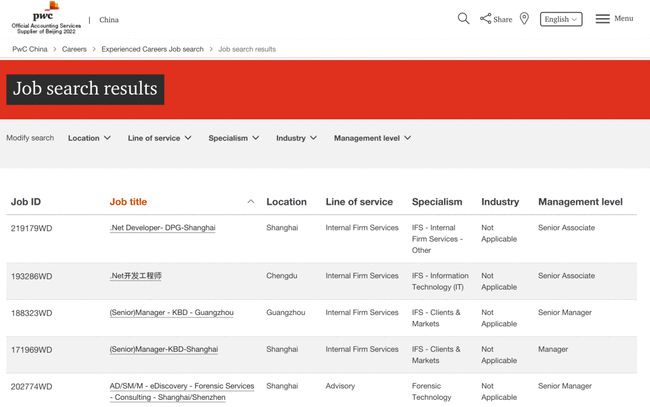Open (Senior)Manager - KBD - Guangzhou job
Viewport: 650px width, 407px height.
pyautogui.click(x=172, y=313)
